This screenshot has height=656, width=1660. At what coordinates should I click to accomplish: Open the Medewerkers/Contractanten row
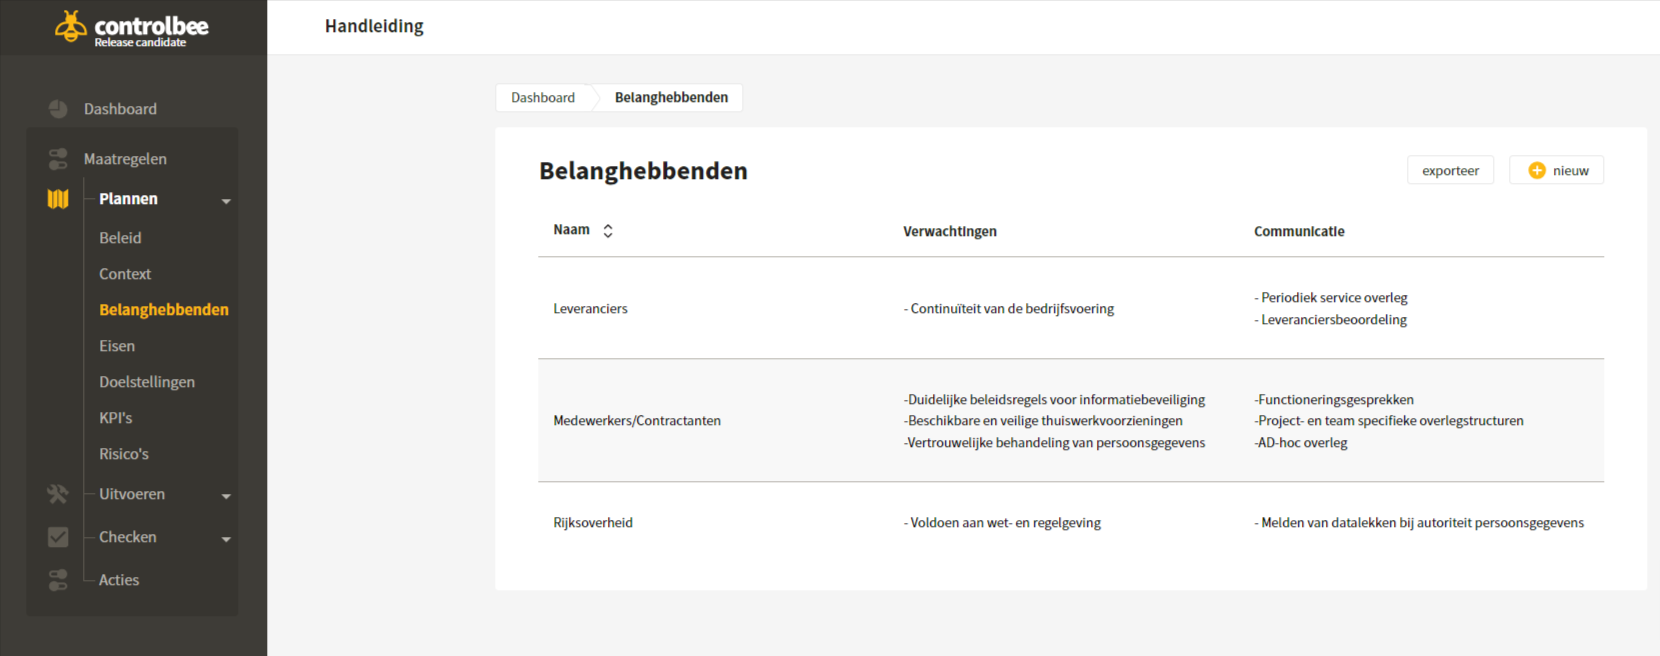pos(1071,421)
